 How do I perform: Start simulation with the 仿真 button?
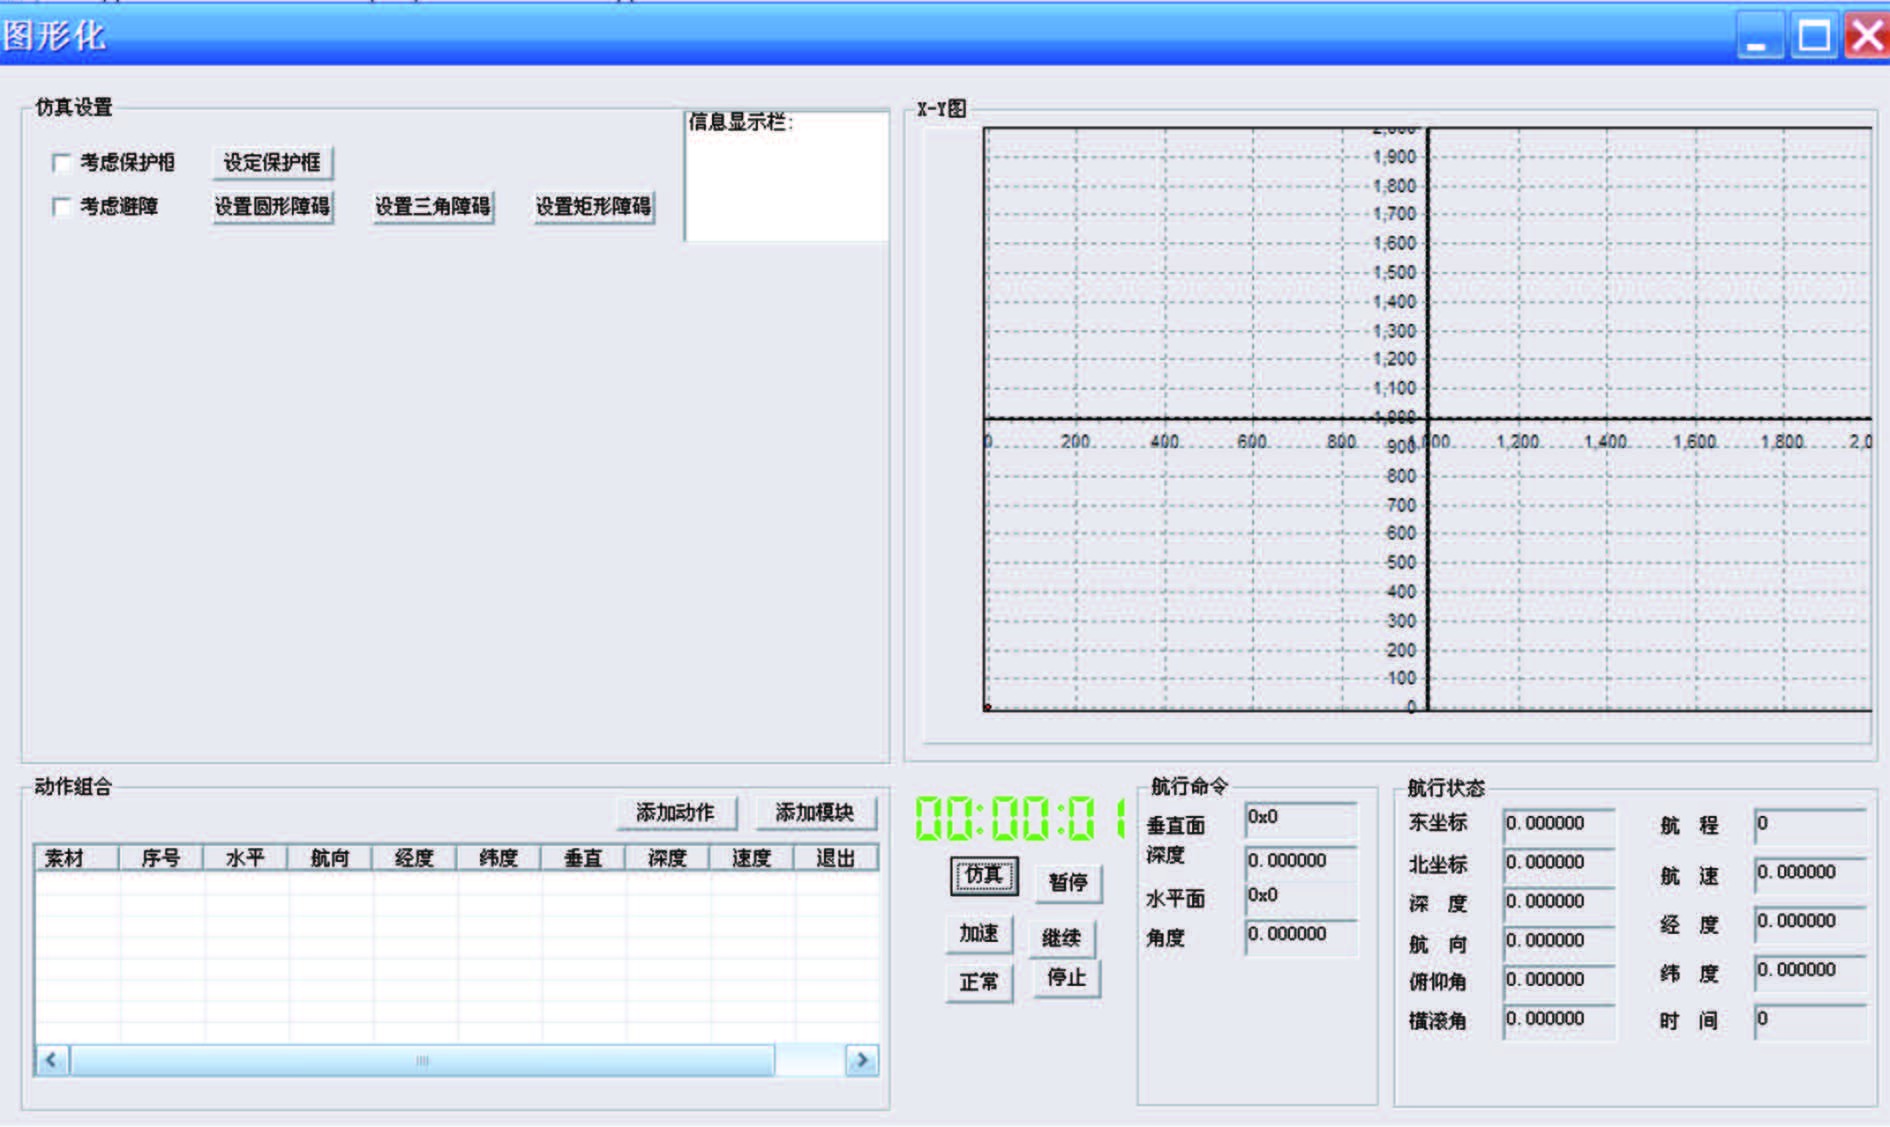[x=983, y=876]
